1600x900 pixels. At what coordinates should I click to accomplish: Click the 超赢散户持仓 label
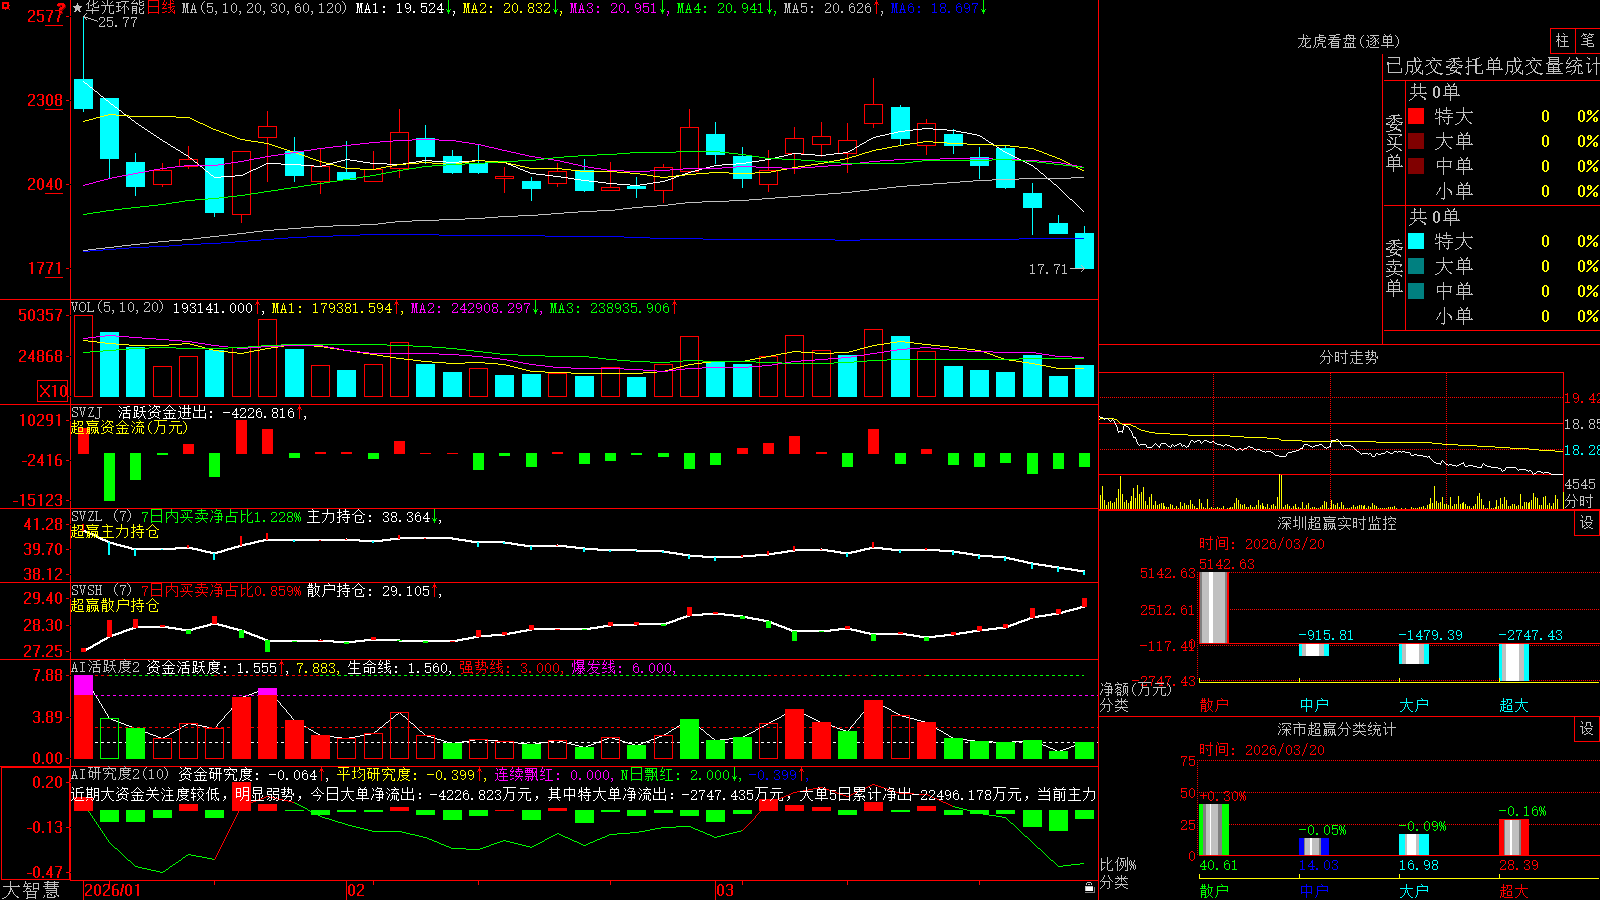115,606
